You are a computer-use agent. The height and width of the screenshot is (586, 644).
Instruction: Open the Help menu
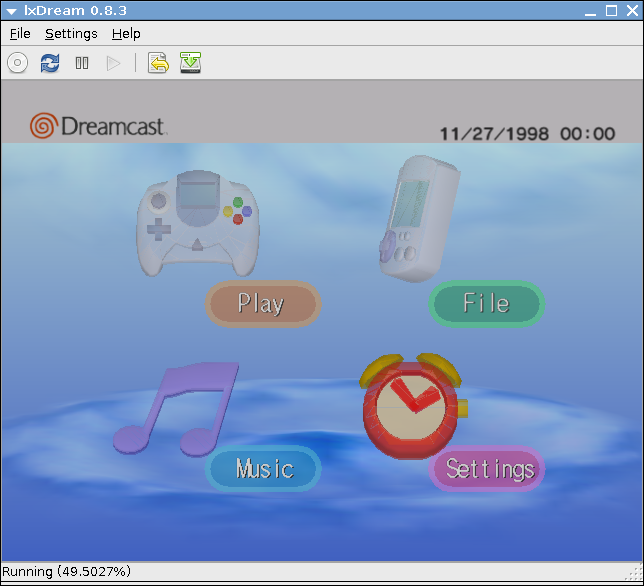click(x=126, y=34)
